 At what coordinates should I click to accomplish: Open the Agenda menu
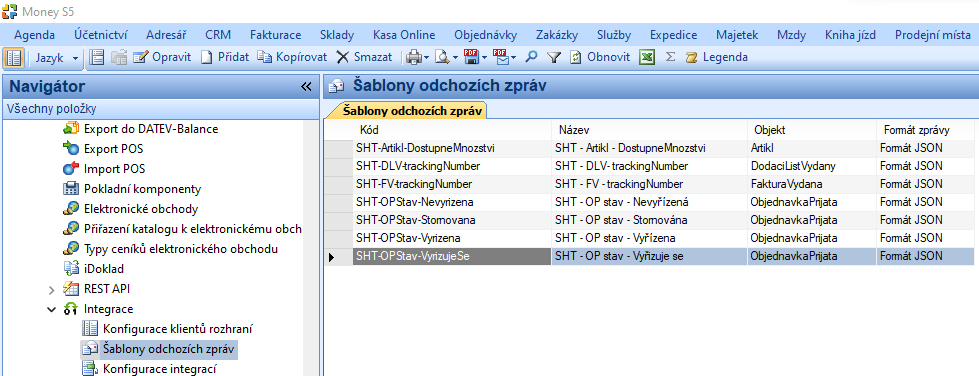click(34, 35)
